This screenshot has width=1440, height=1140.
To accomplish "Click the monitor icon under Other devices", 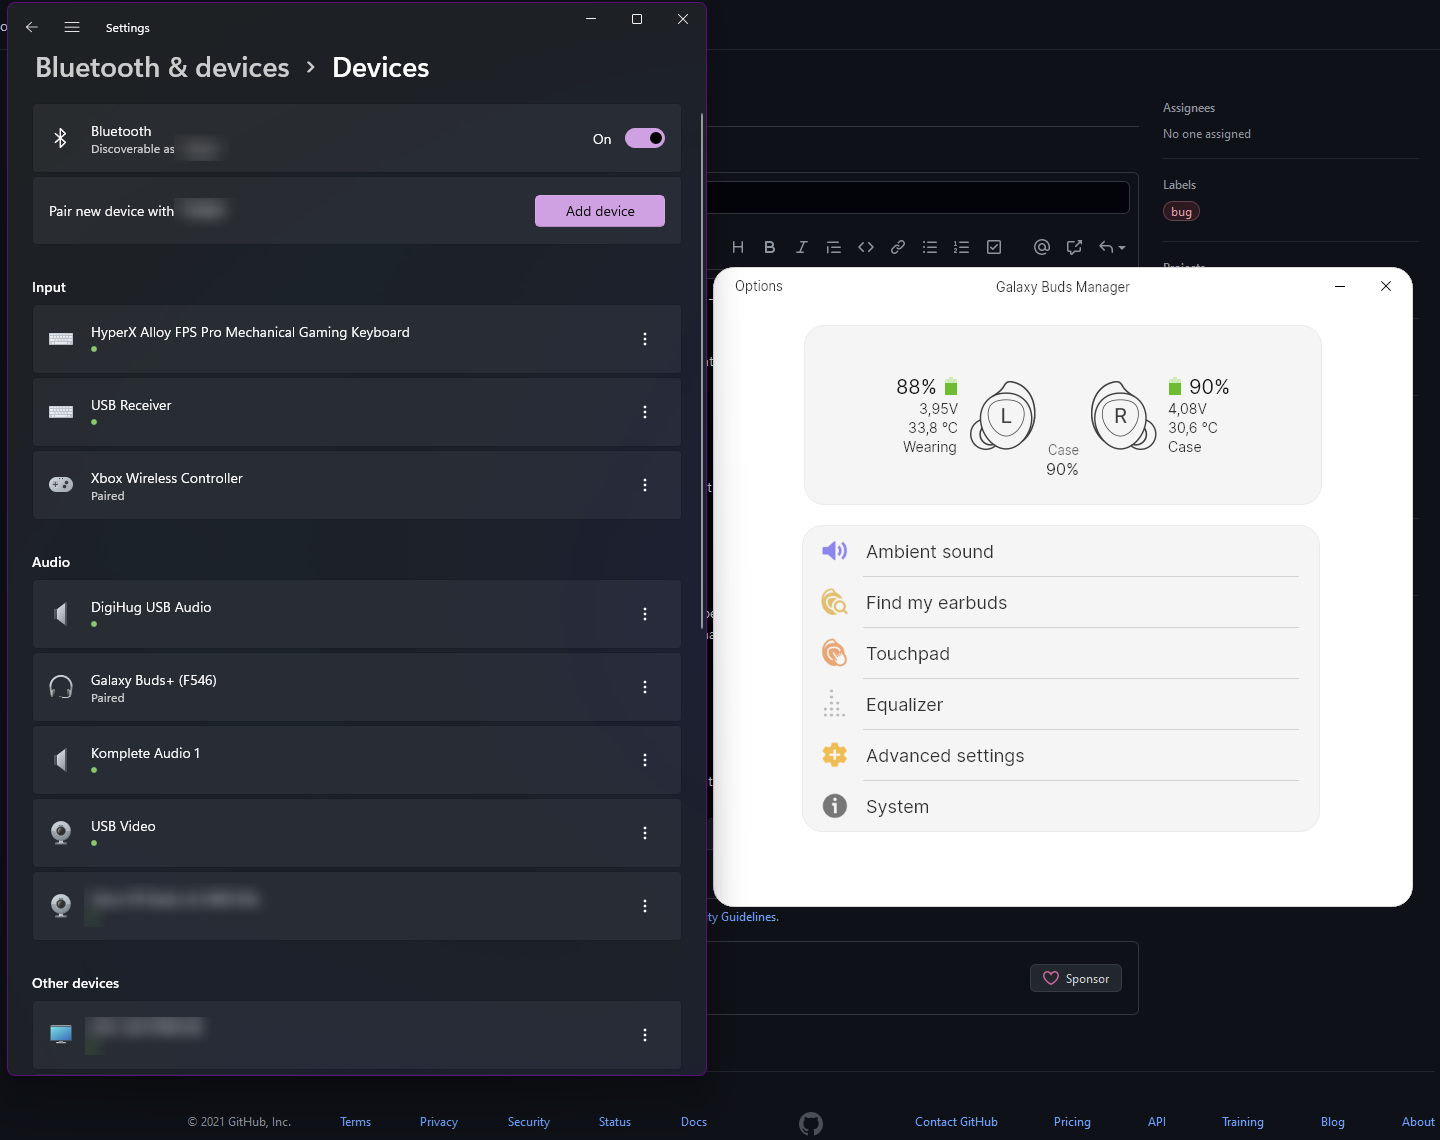I will tap(61, 1034).
